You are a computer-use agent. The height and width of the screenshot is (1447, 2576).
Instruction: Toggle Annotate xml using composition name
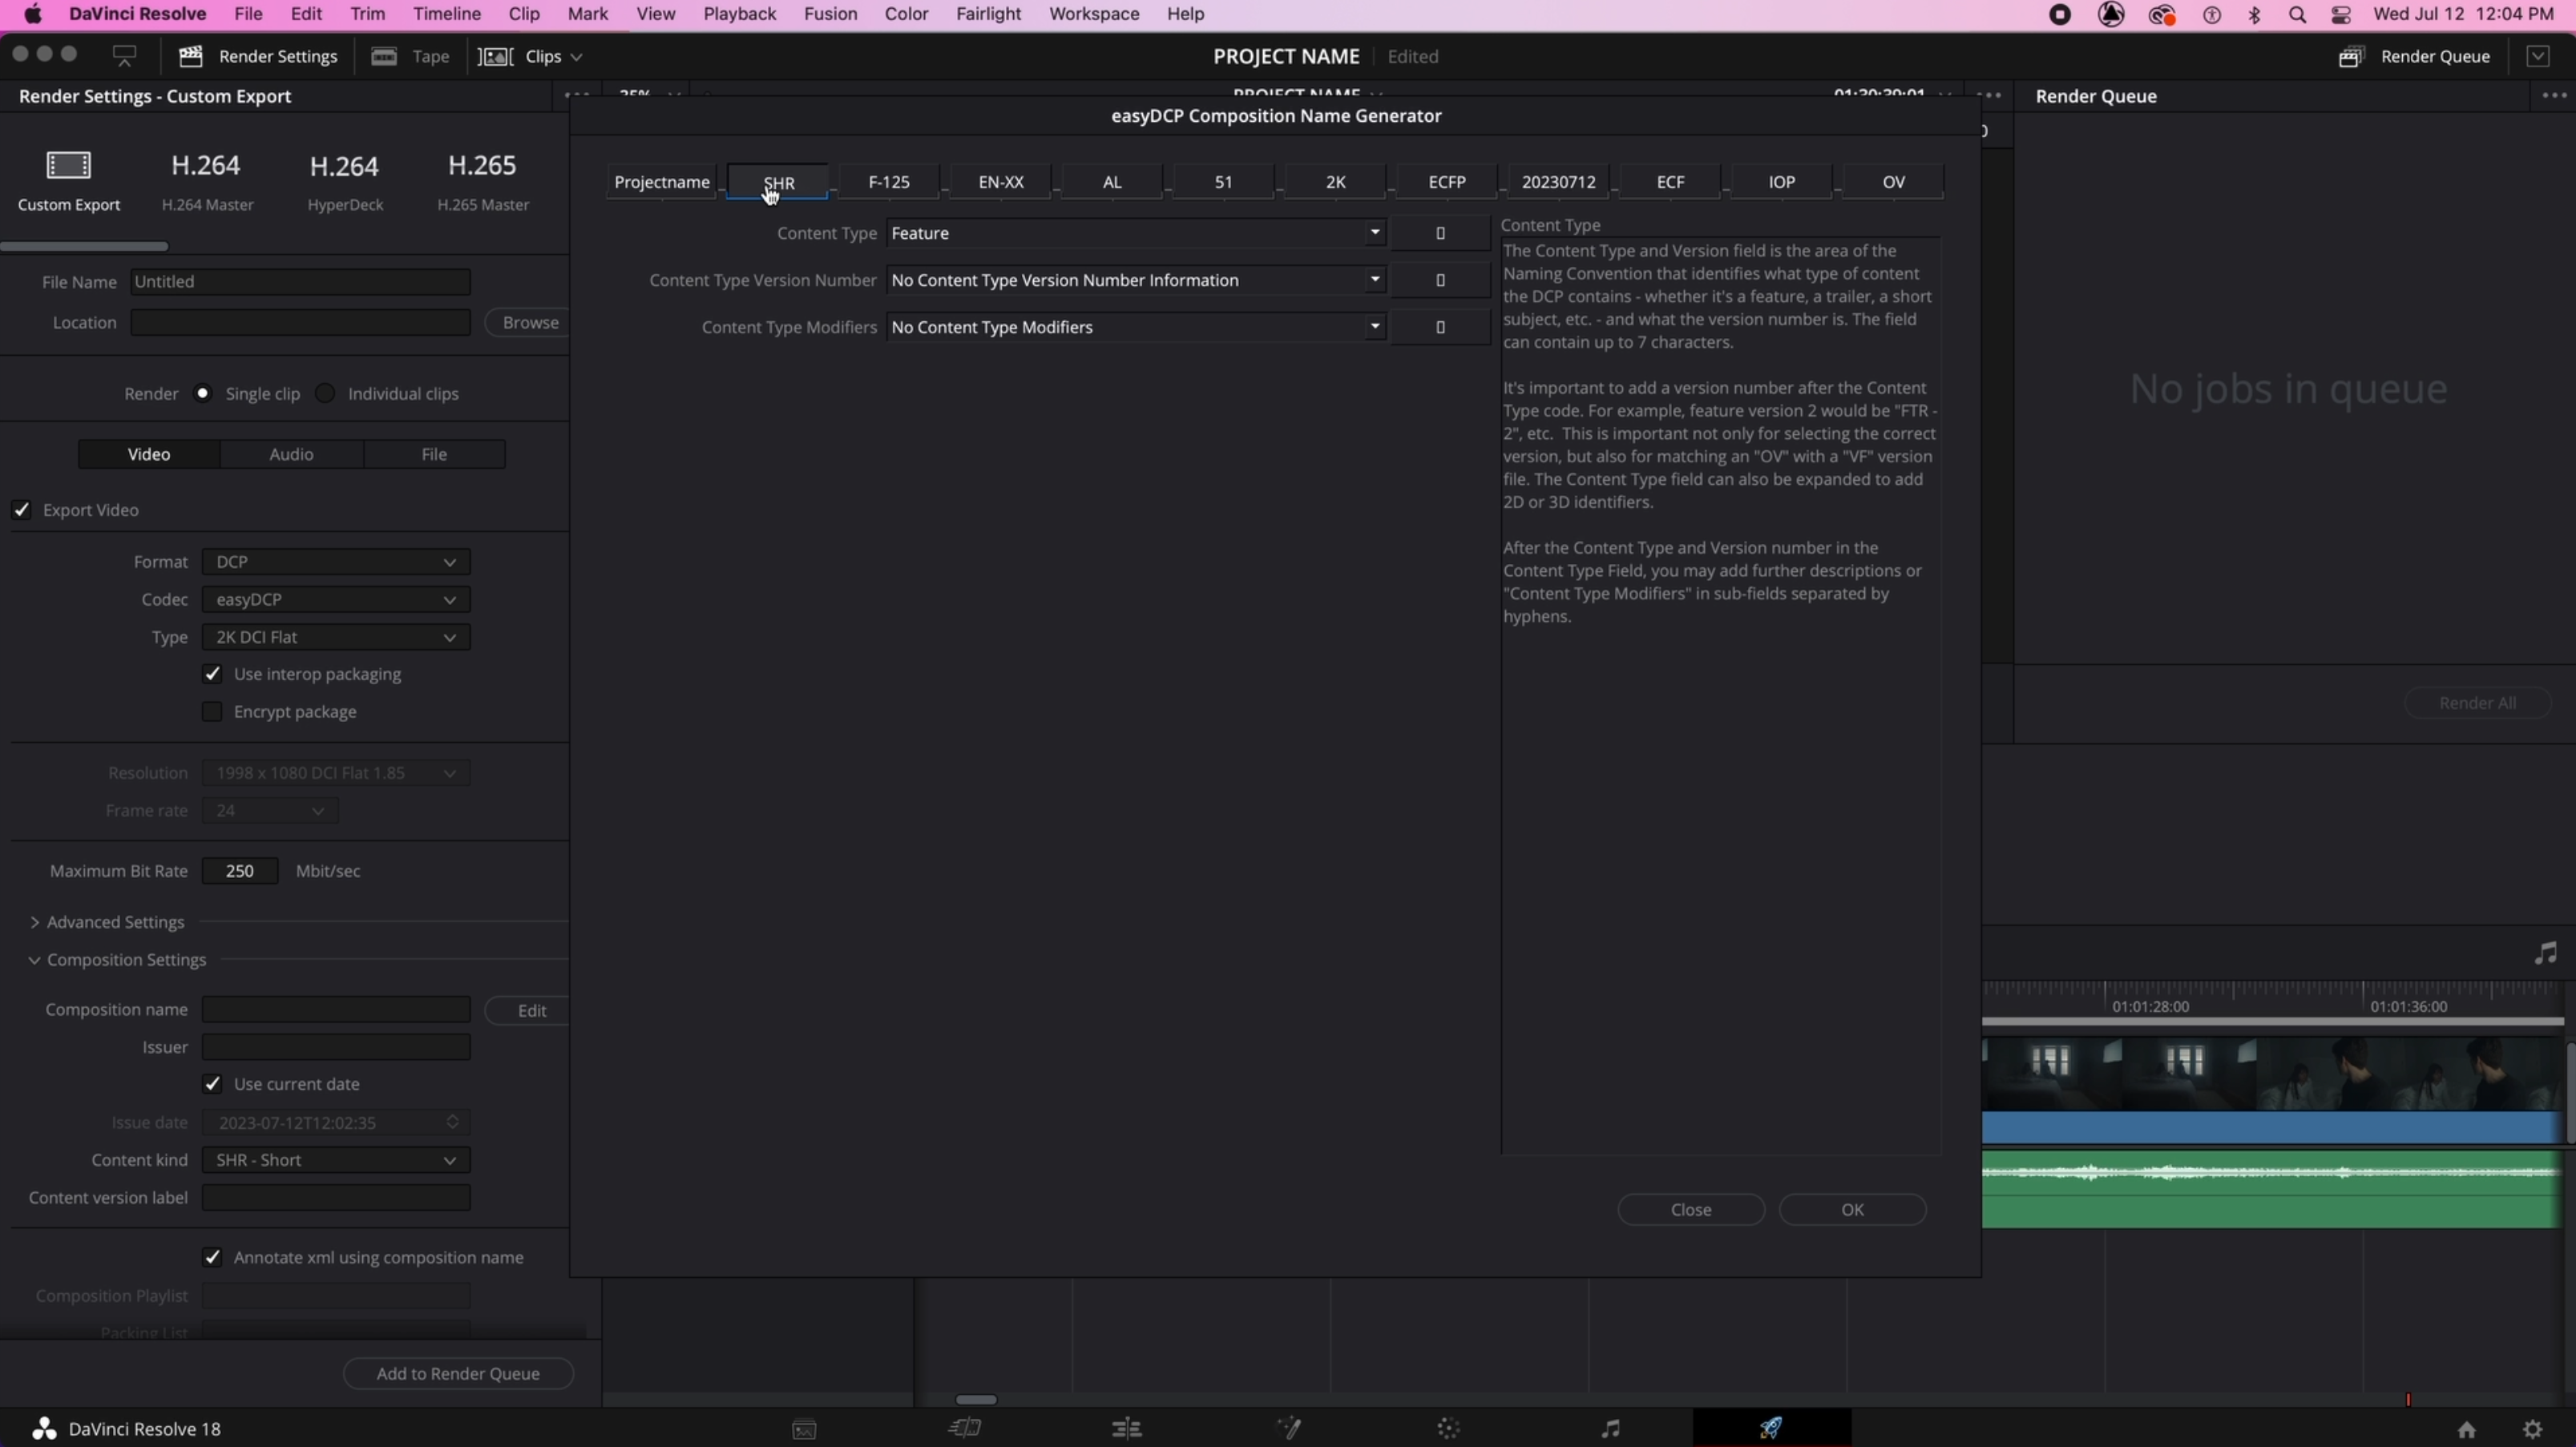212,1257
